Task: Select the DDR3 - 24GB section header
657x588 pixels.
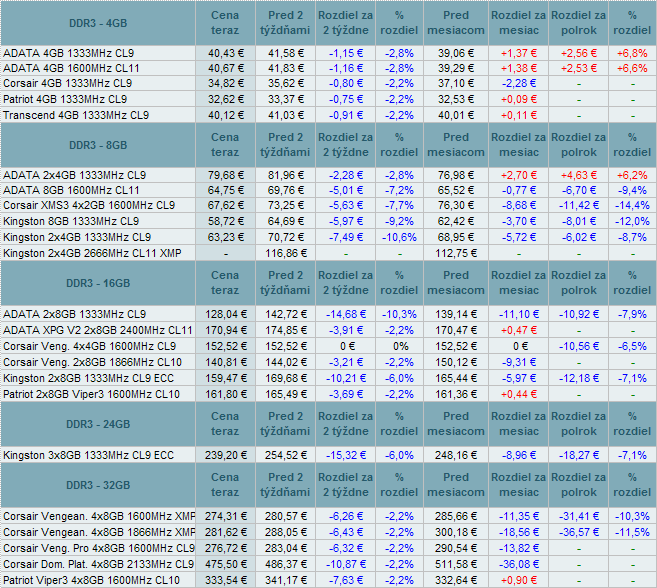Action: (x=98, y=424)
